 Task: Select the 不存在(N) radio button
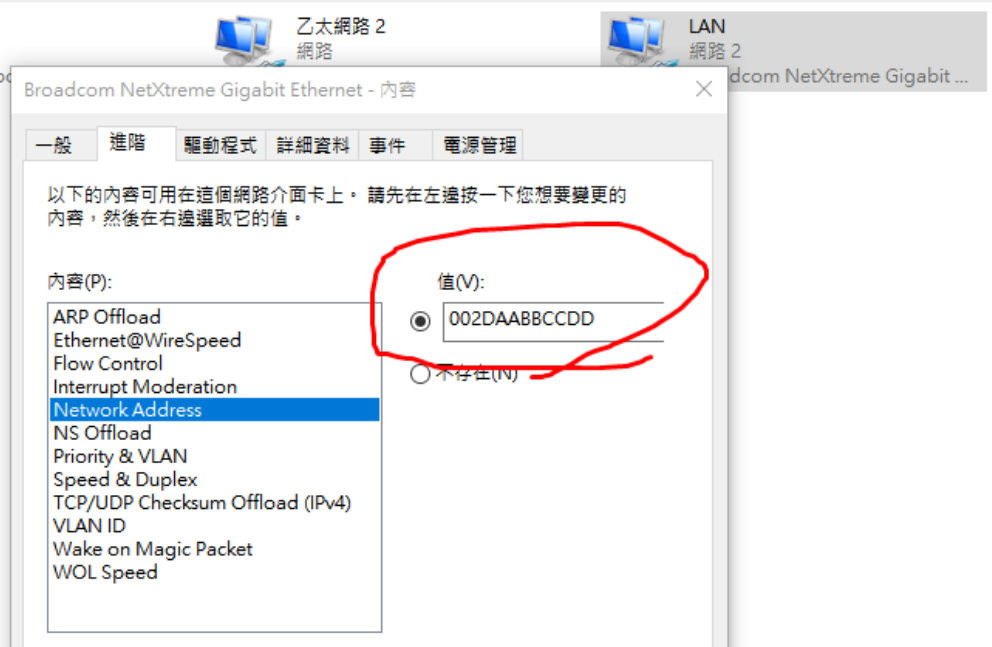pyautogui.click(x=420, y=374)
